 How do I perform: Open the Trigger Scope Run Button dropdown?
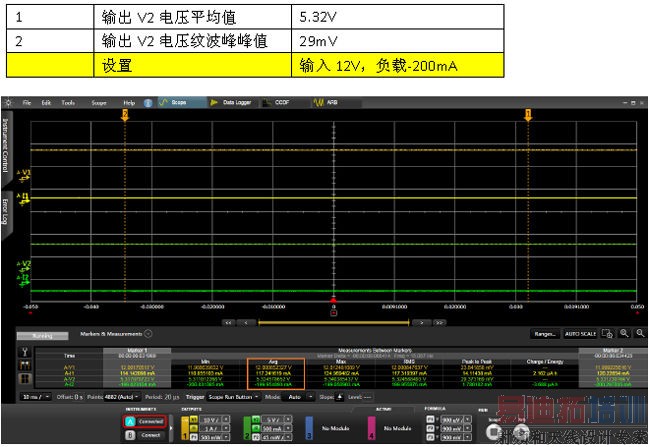pyautogui.click(x=233, y=397)
